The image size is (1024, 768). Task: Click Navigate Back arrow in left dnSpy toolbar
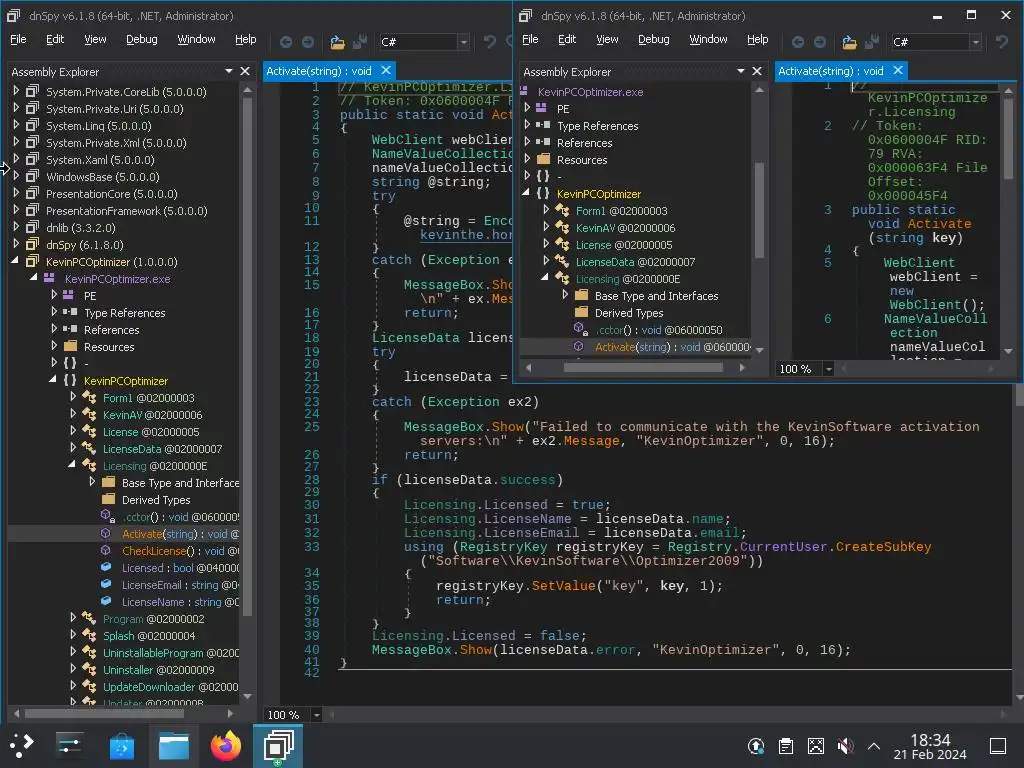click(x=286, y=42)
